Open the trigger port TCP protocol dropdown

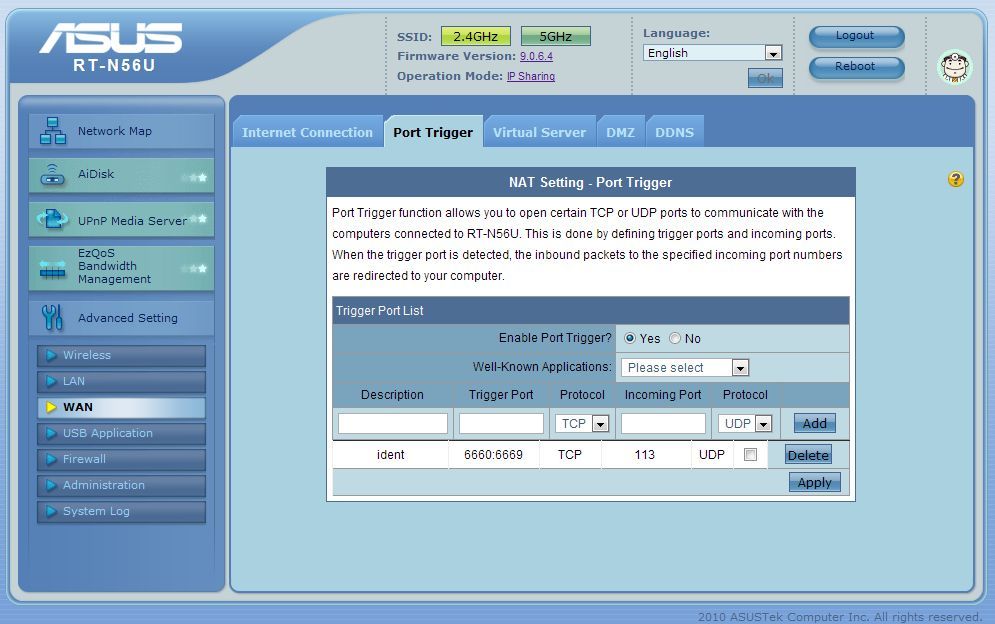point(582,424)
